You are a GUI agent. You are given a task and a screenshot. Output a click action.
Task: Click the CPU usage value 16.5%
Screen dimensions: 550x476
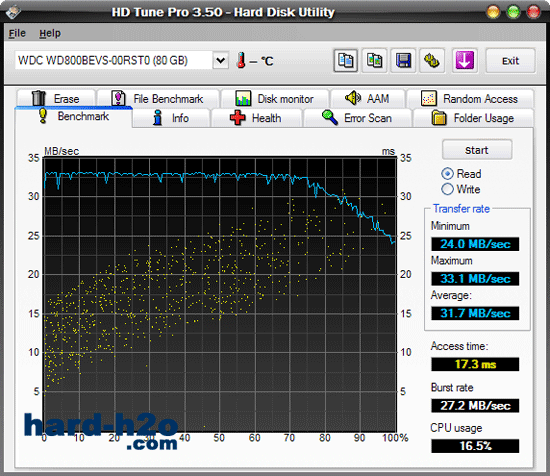tap(475, 446)
